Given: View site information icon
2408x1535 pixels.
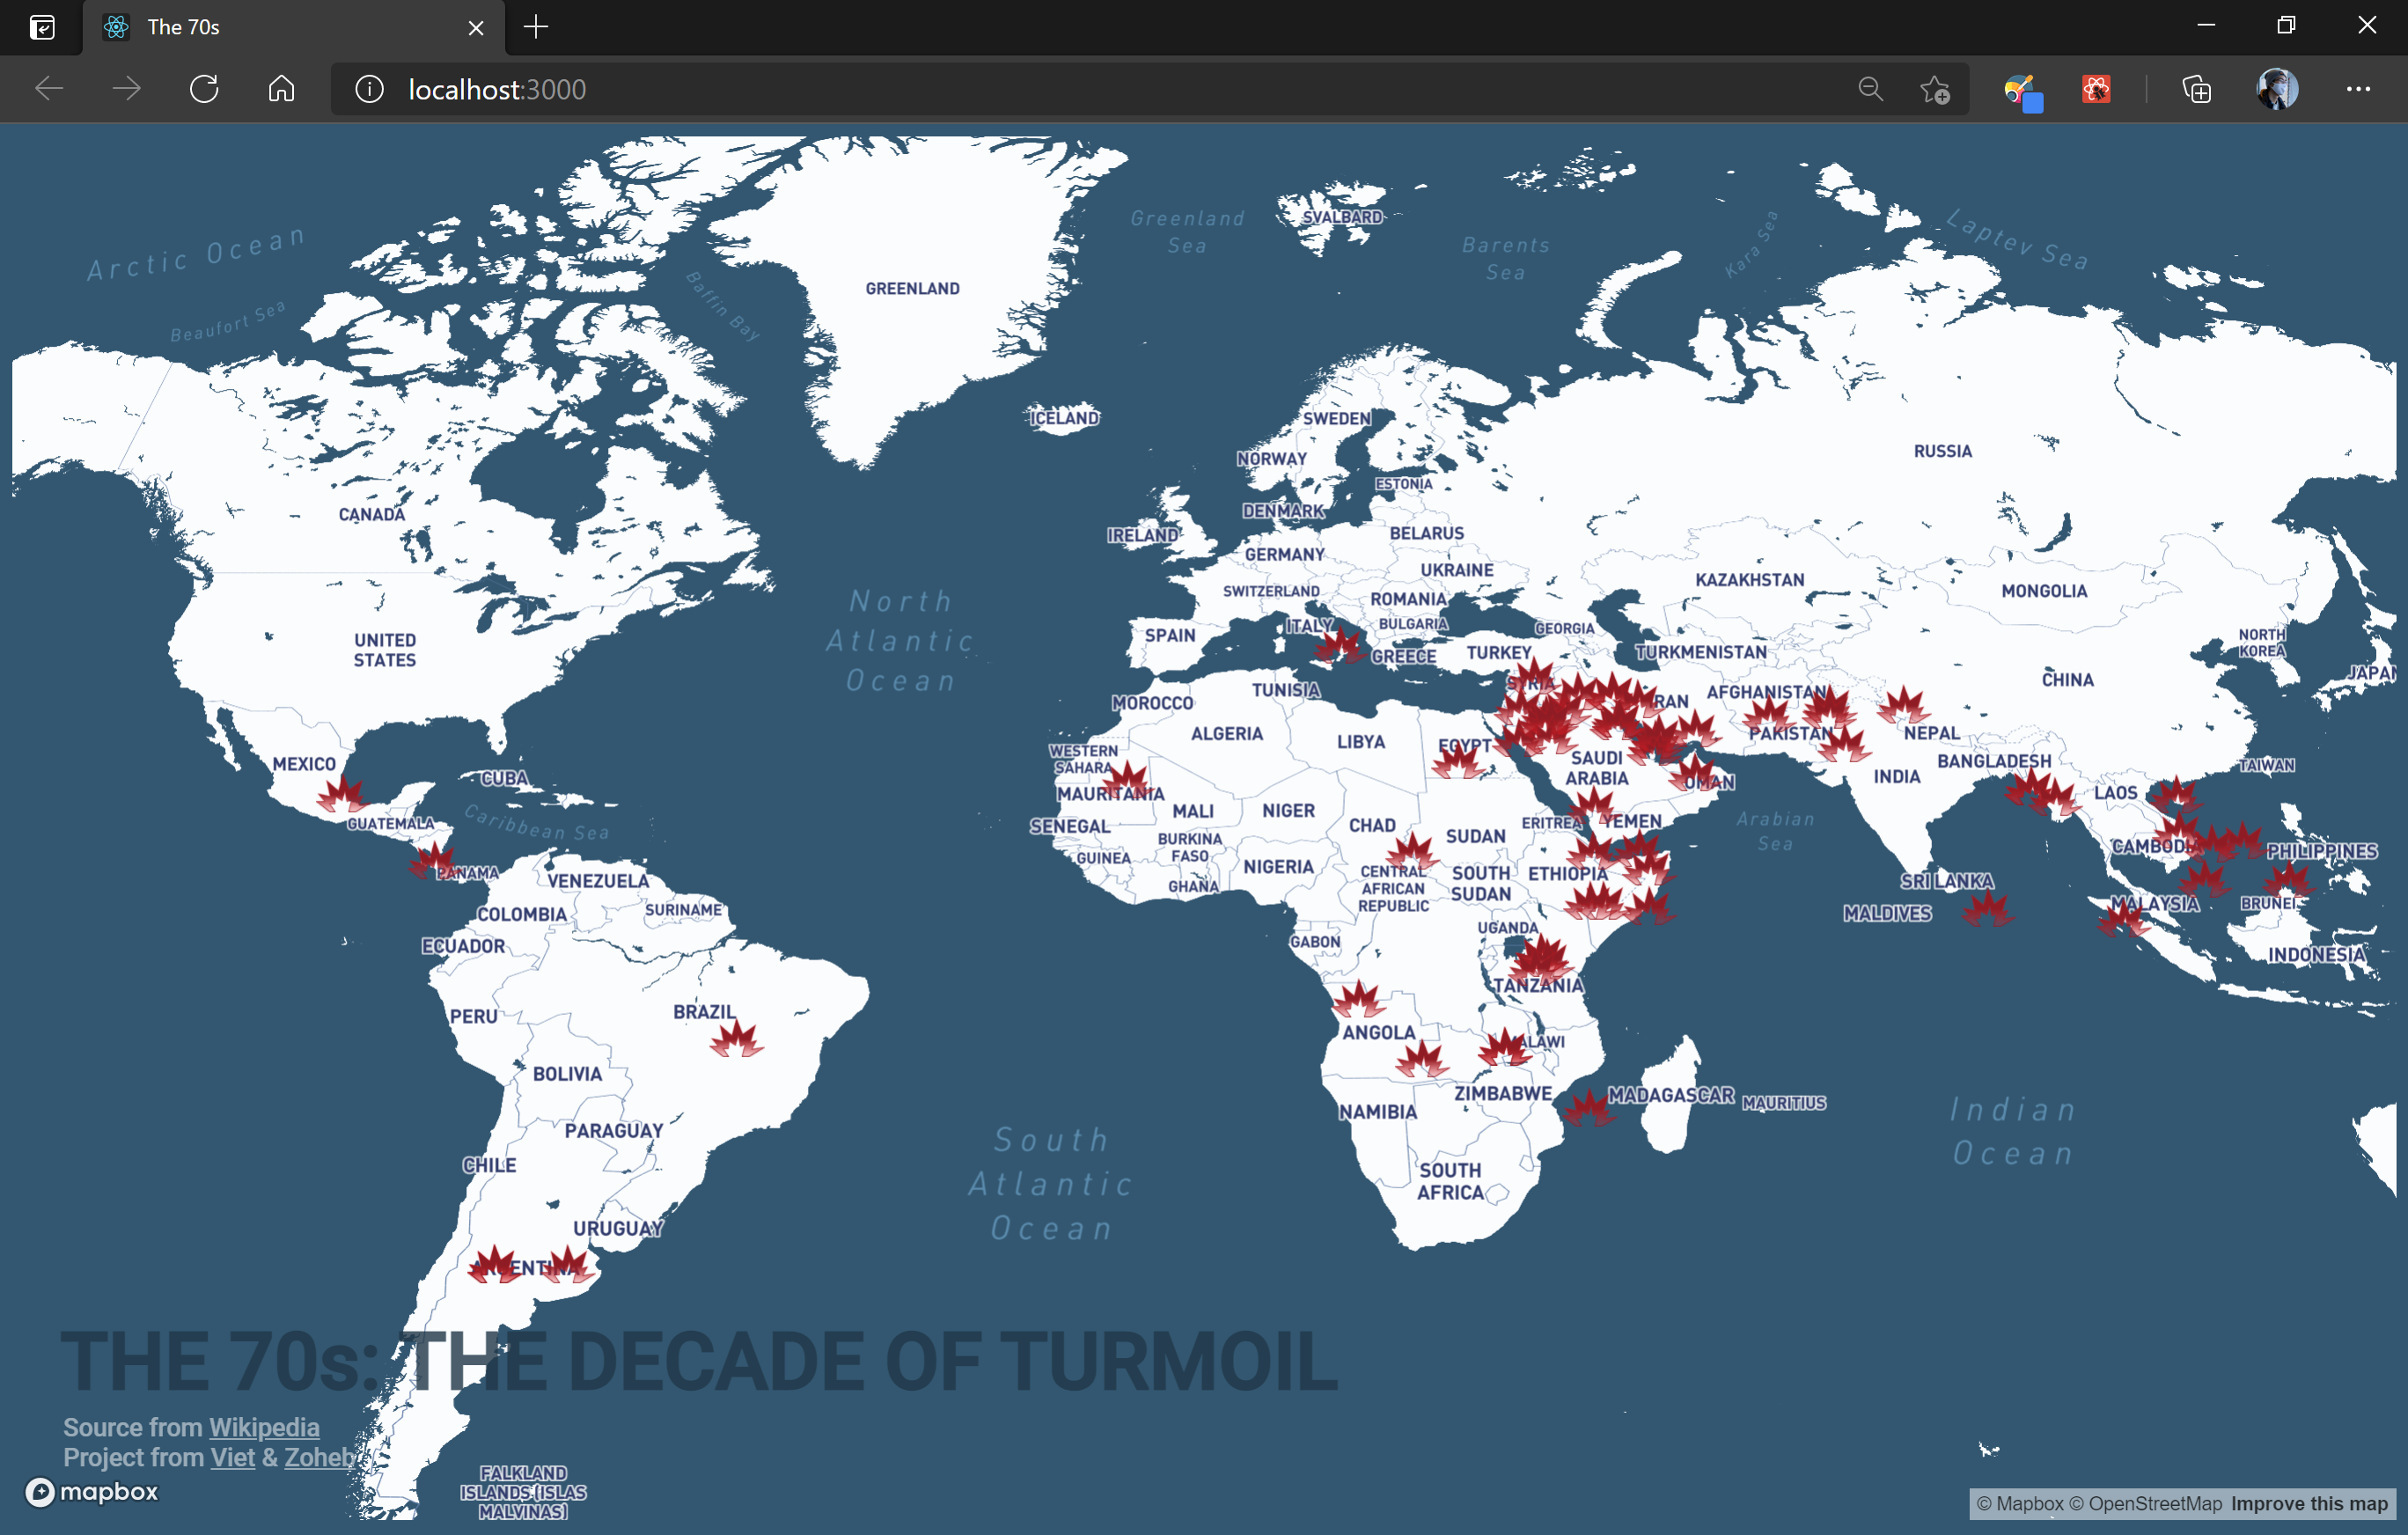Looking at the screenshot, I should (x=369, y=89).
